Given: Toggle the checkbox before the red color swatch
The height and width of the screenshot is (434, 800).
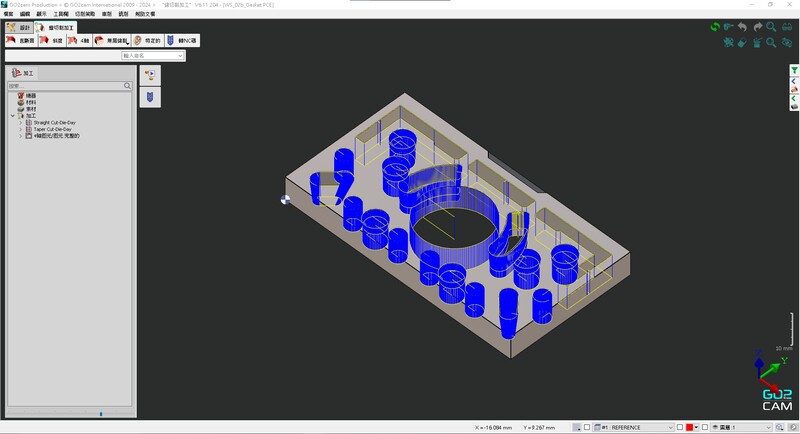Looking at the screenshot, I should pos(679,427).
